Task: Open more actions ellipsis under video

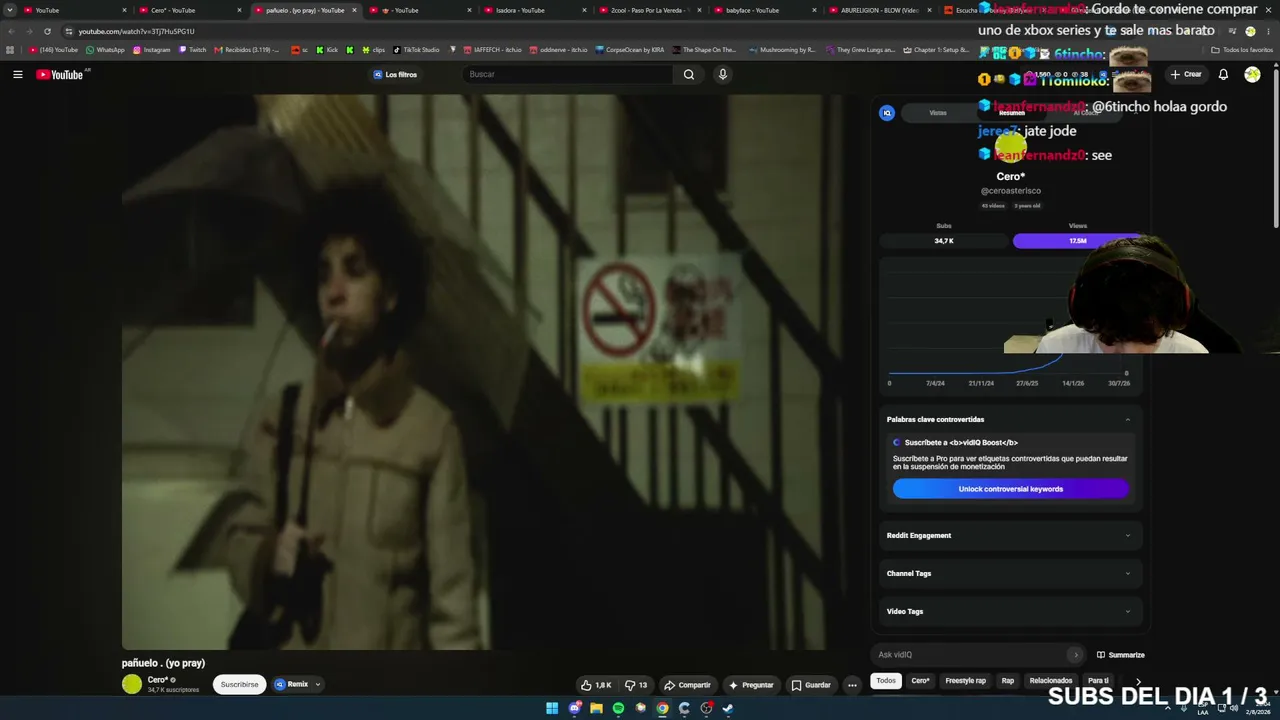Action: 852,685
